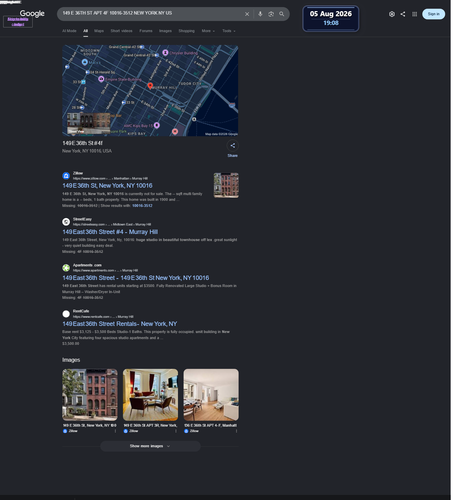The width and height of the screenshot is (456, 500).
Task: Open StreetEasy result 149 East 36th Street #4
Action: 110,232
